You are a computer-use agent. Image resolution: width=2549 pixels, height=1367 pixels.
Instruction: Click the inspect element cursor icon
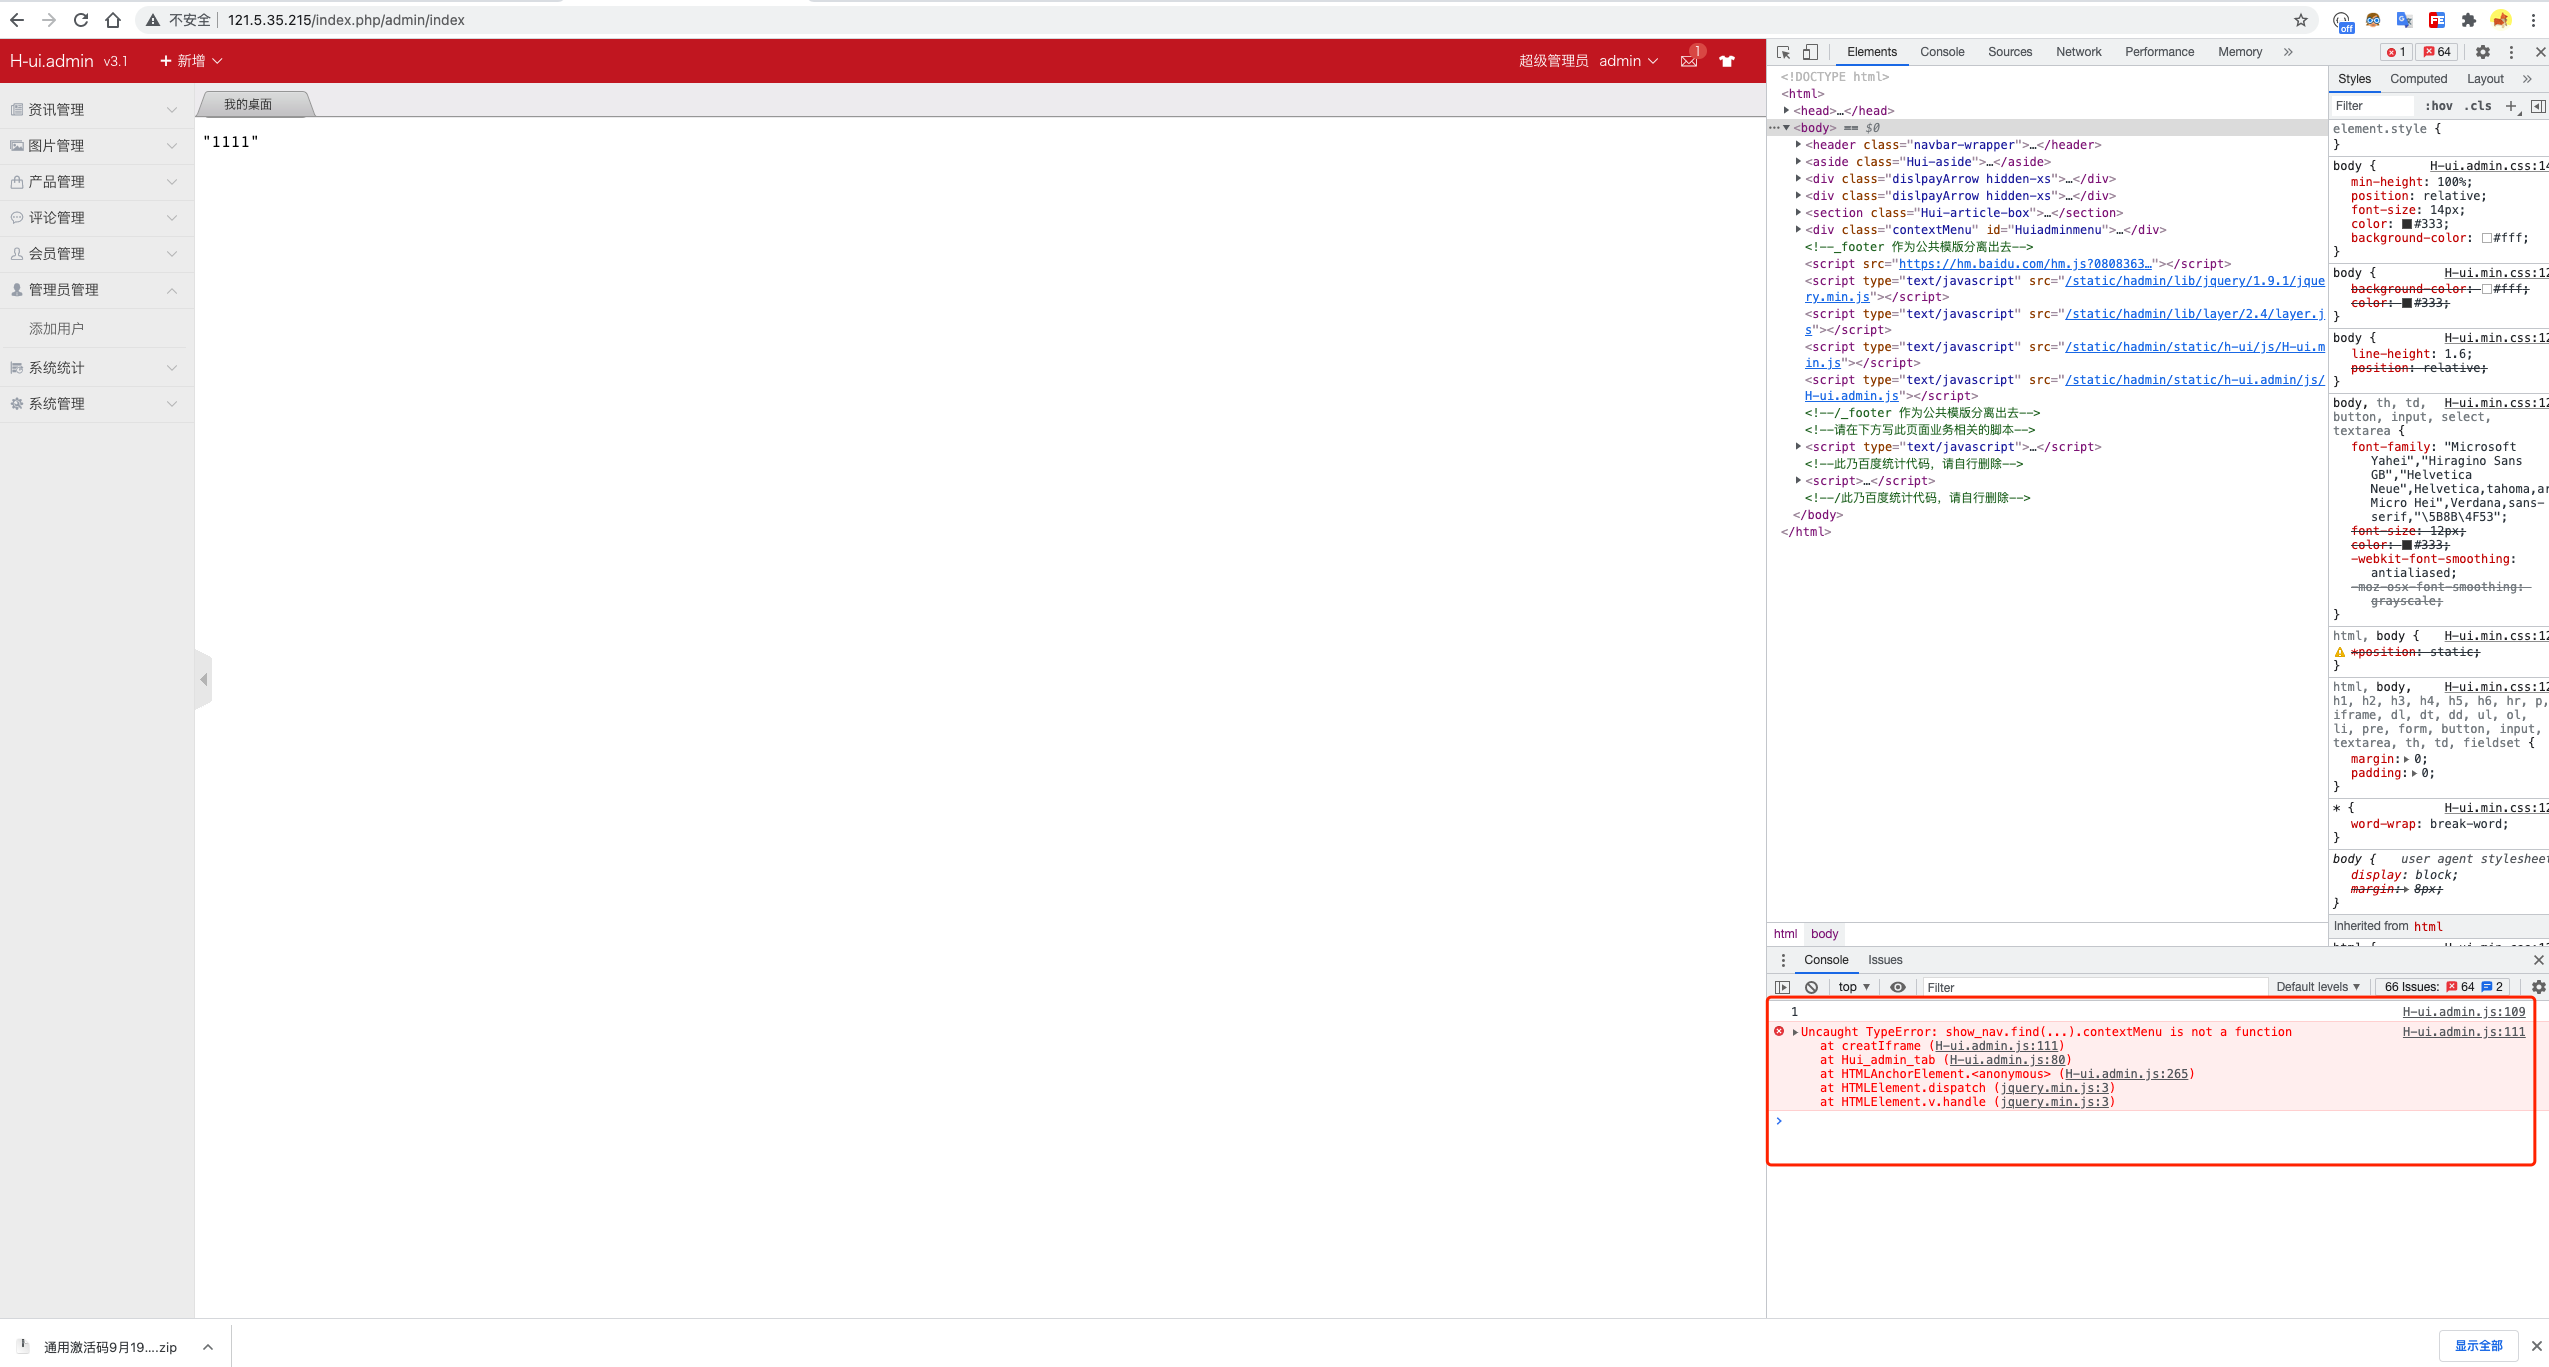click(1782, 51)
